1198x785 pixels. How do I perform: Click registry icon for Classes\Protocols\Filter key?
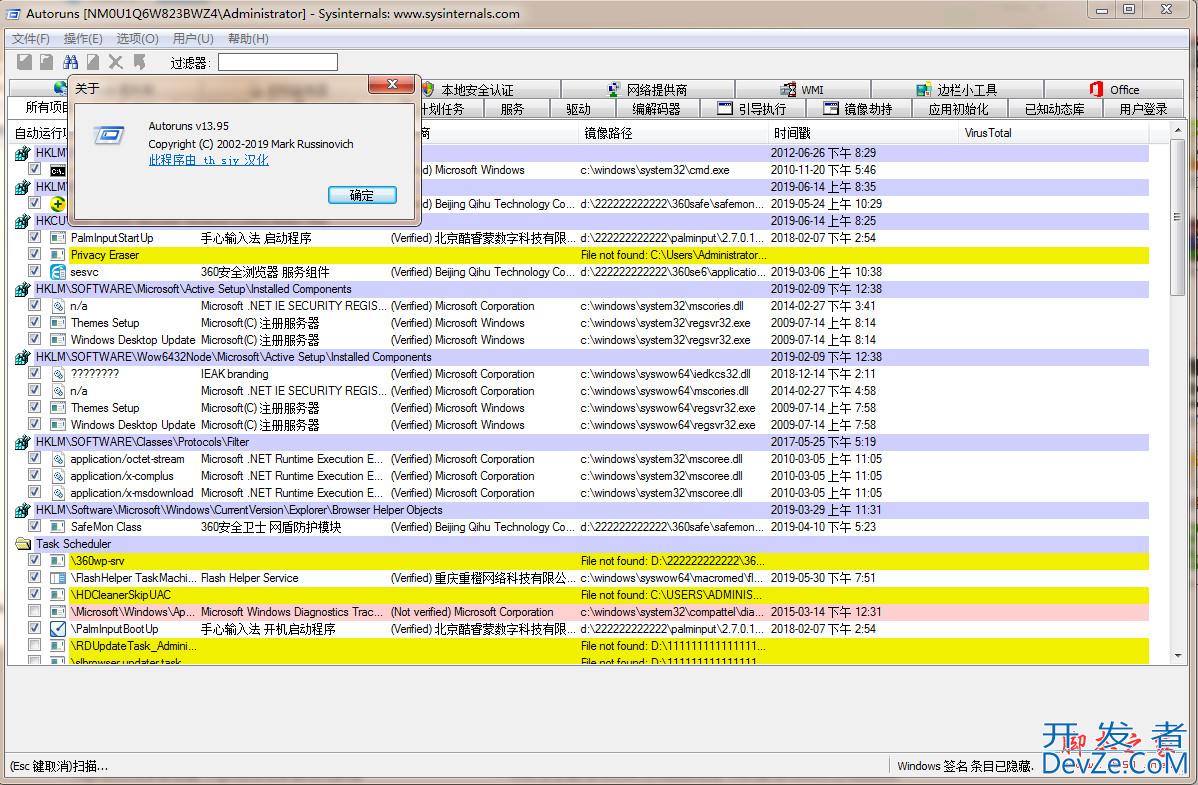[x=22, y=442]
